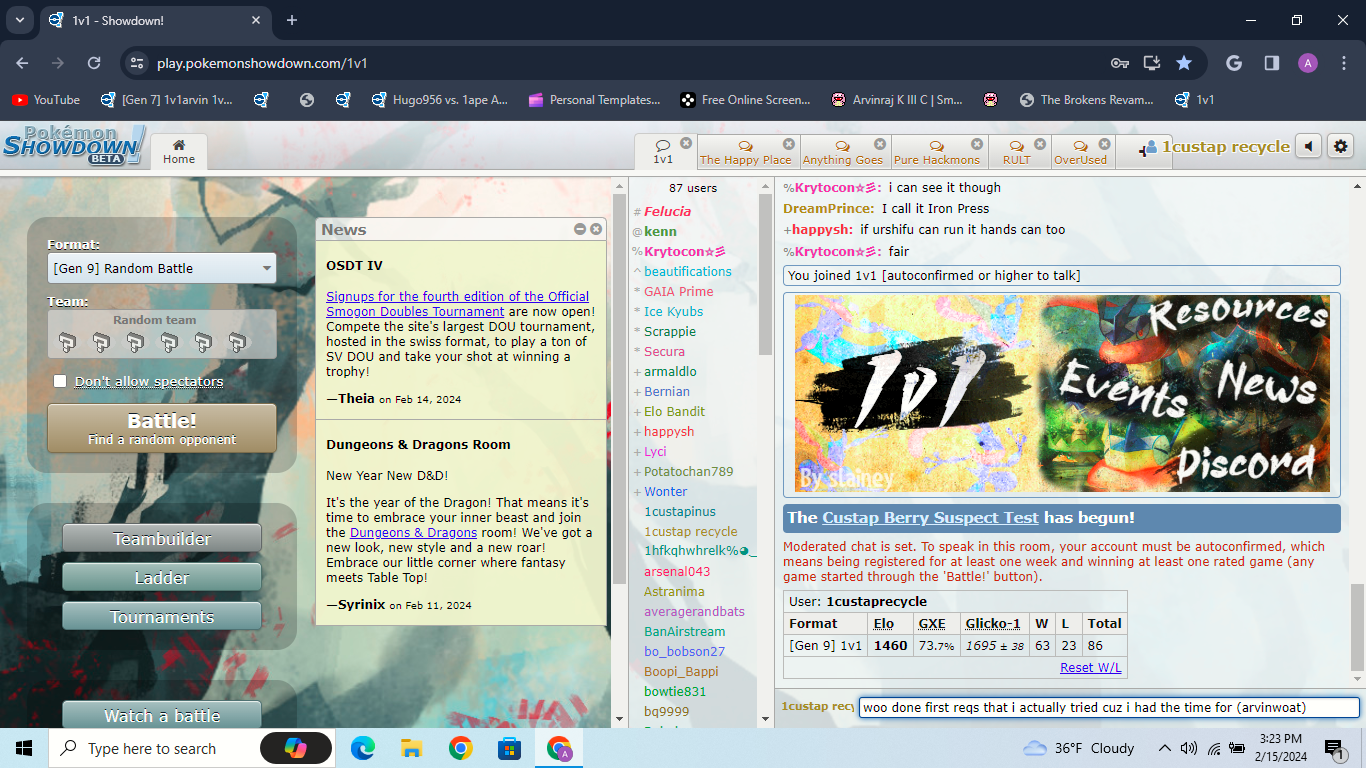This screenshot has width=1366, height=768.
Task: Open the Chrome menu
Action: coord(1343,63)
